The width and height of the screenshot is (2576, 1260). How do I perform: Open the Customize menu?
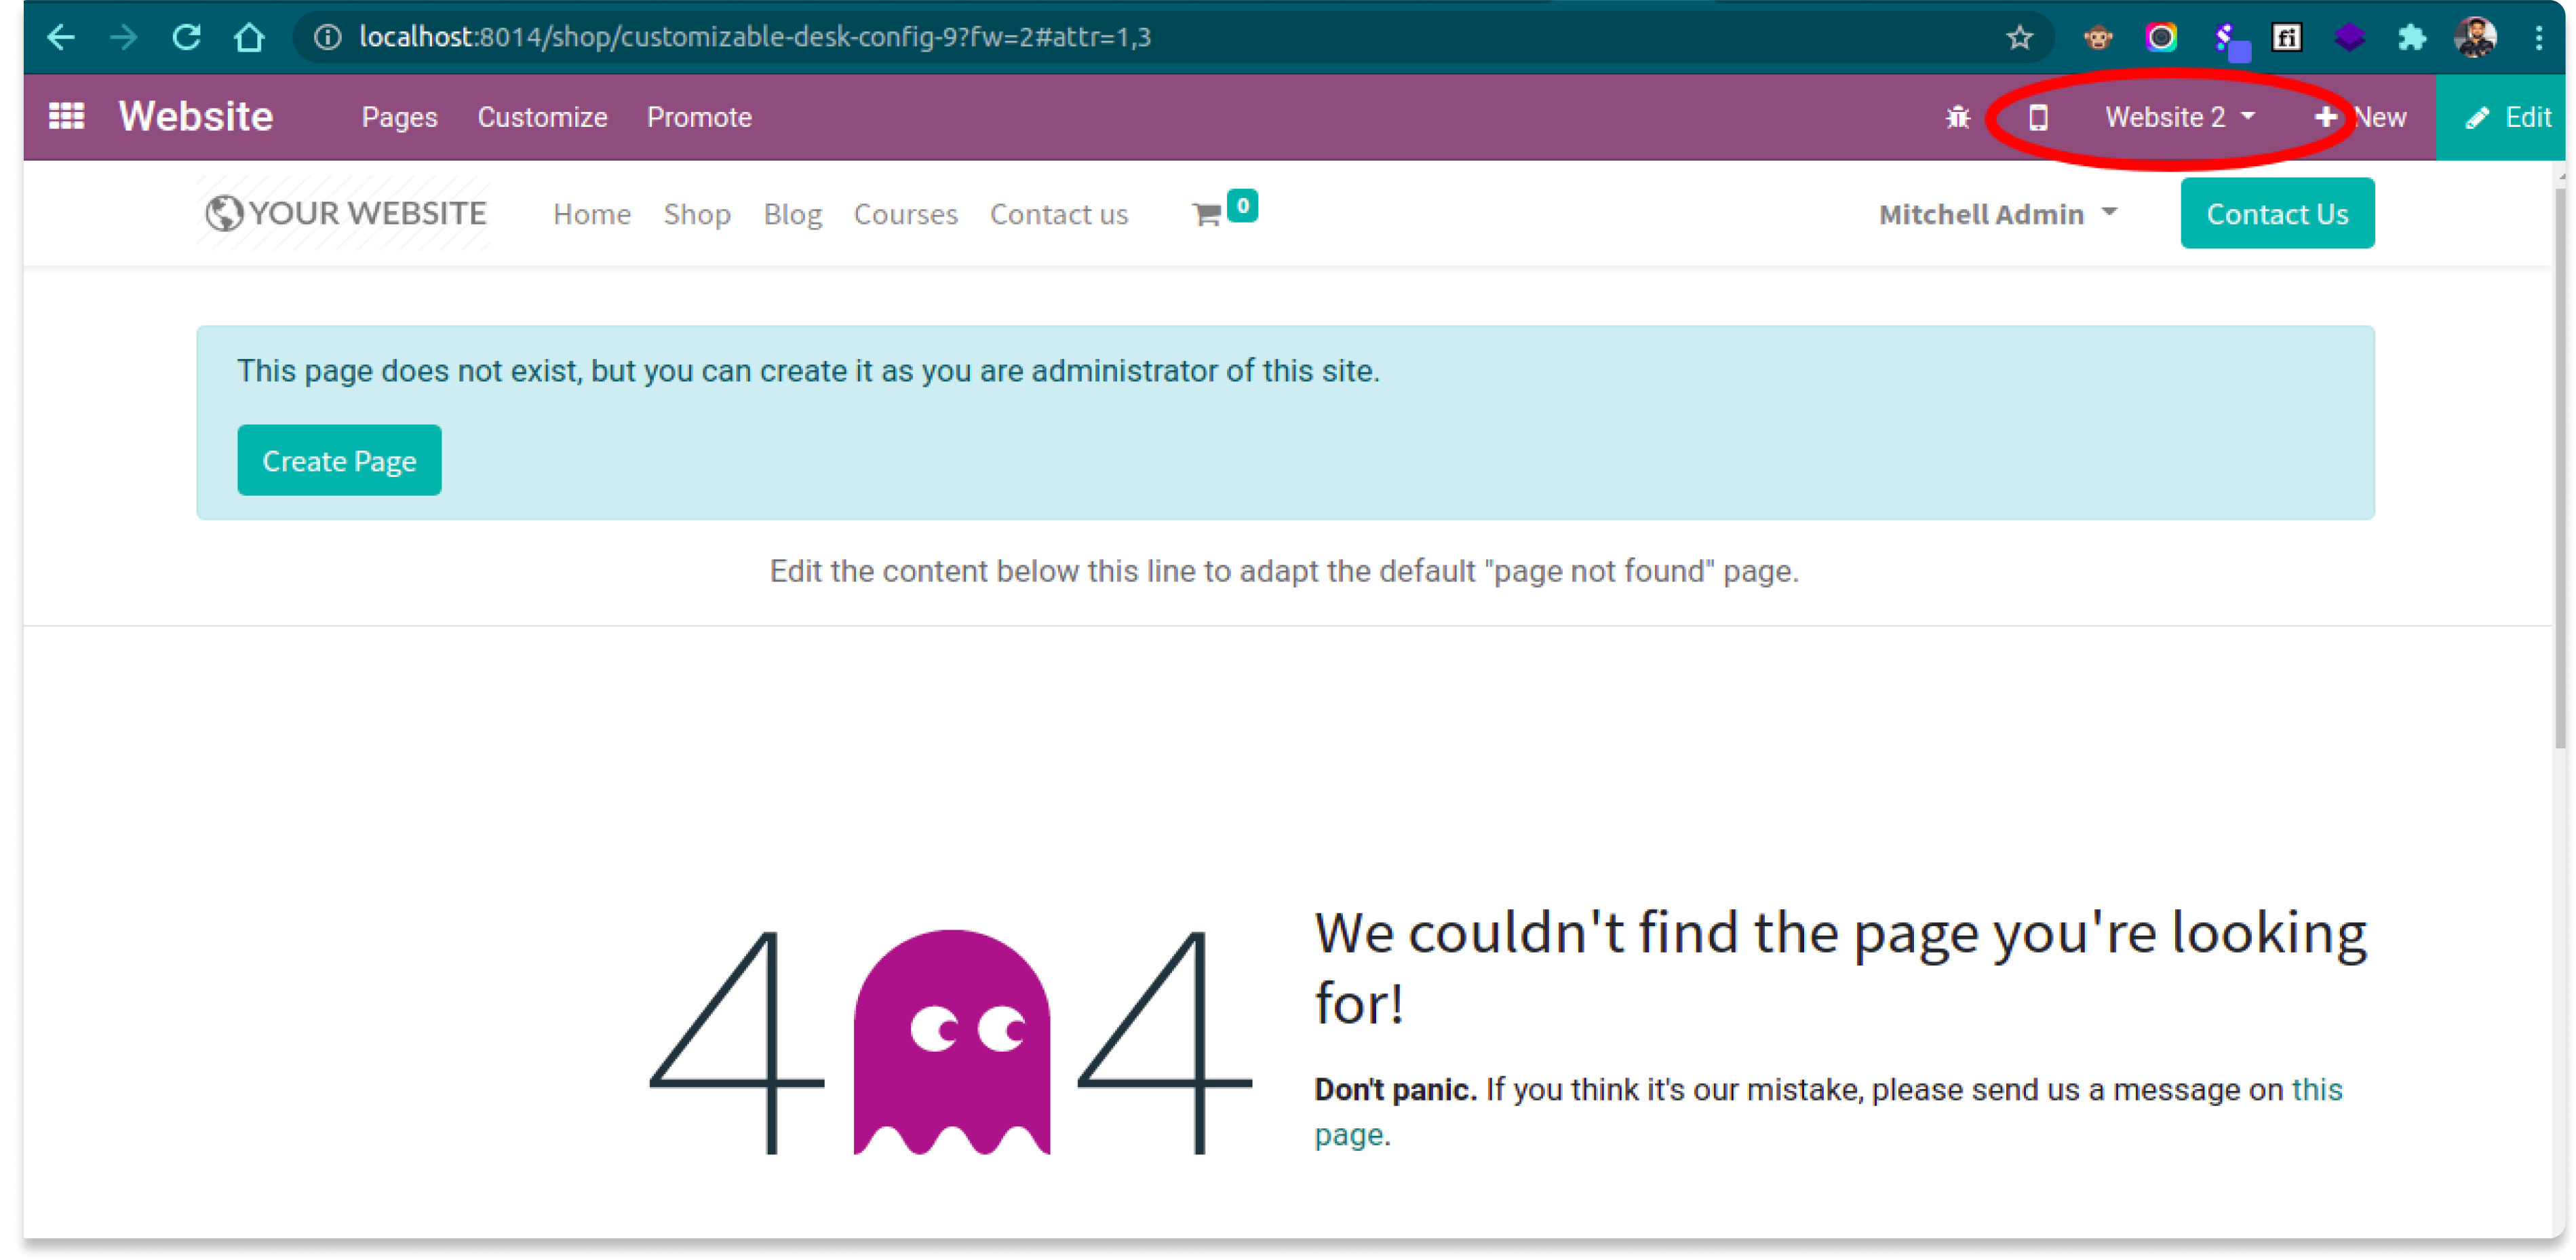pyautogui.click(x=542, y=118)
